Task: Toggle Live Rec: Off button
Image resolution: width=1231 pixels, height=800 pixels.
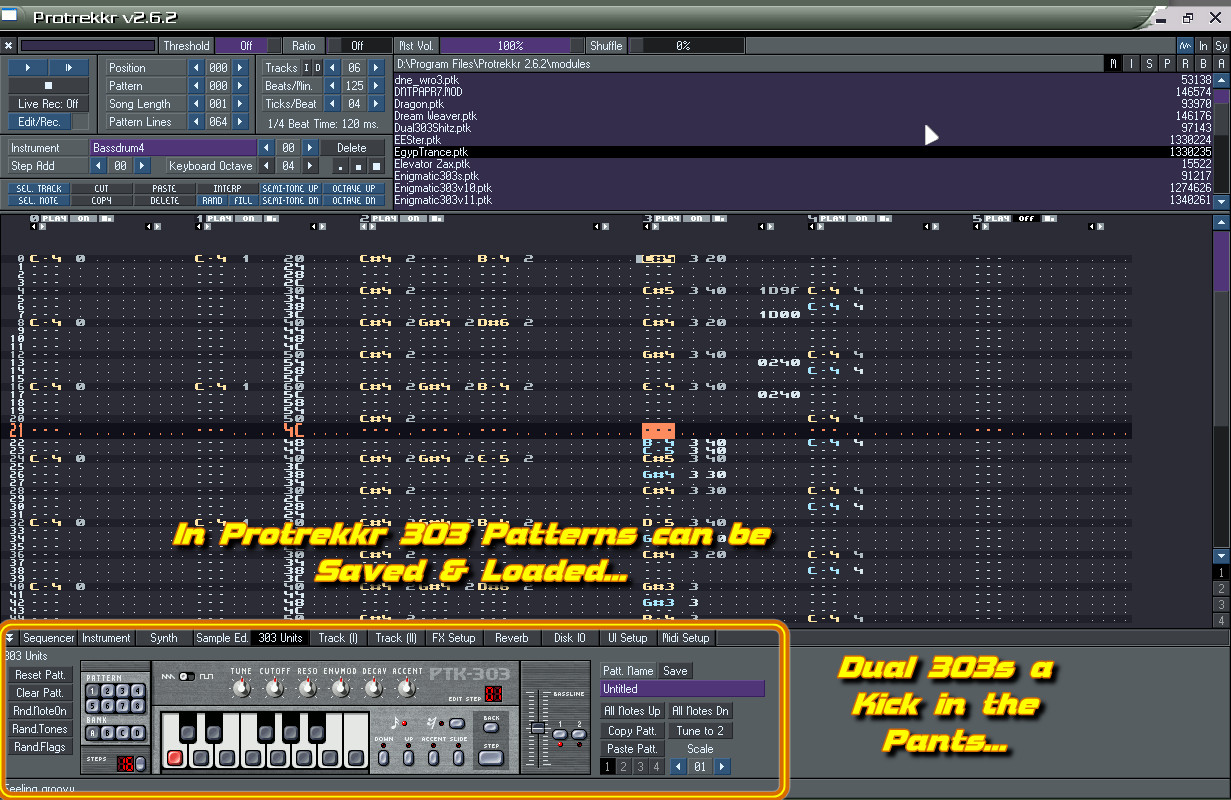Action: 48,104
